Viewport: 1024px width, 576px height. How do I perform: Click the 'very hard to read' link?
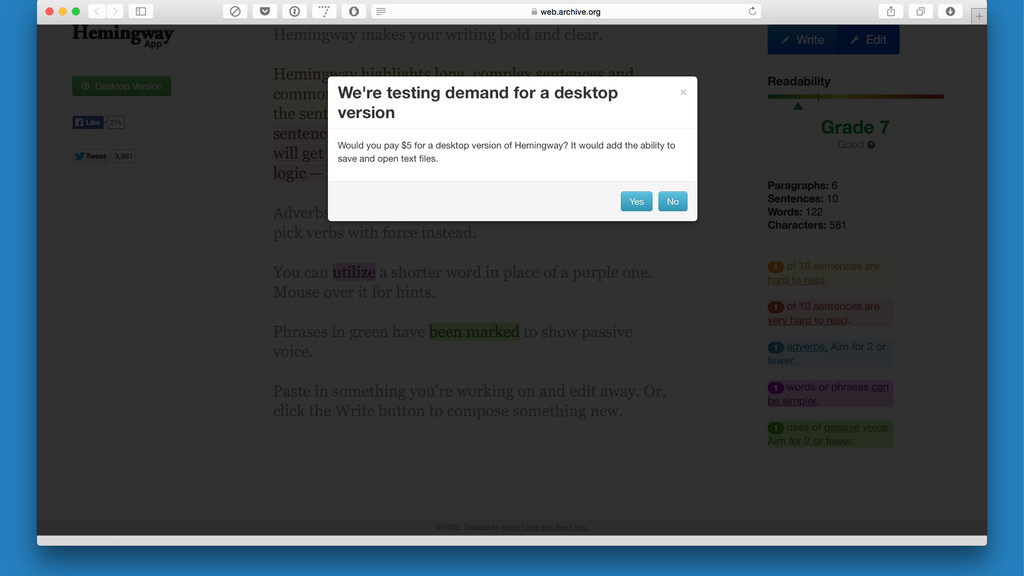808,320
